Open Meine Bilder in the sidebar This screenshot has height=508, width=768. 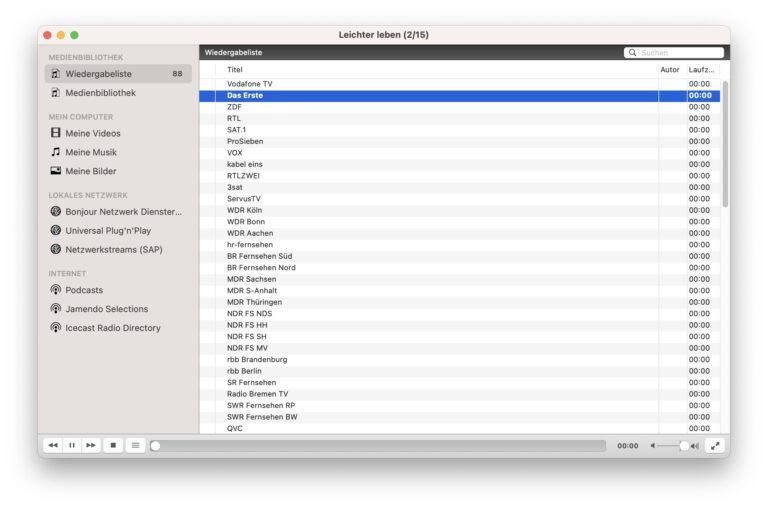(118, 171)
